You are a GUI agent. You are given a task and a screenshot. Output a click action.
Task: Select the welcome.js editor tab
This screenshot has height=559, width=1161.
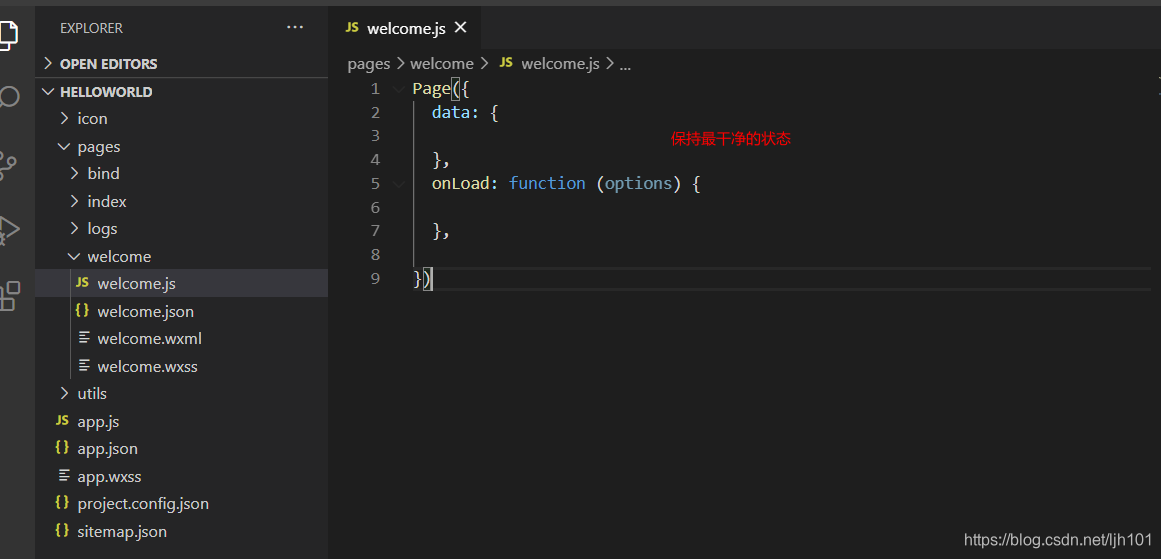pos(406,28)
